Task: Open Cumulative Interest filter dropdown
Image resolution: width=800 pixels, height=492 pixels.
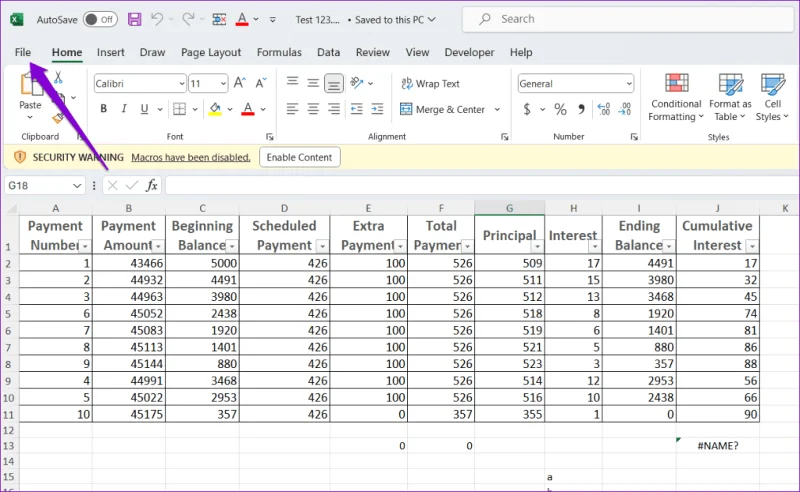Action: point(752,247)
